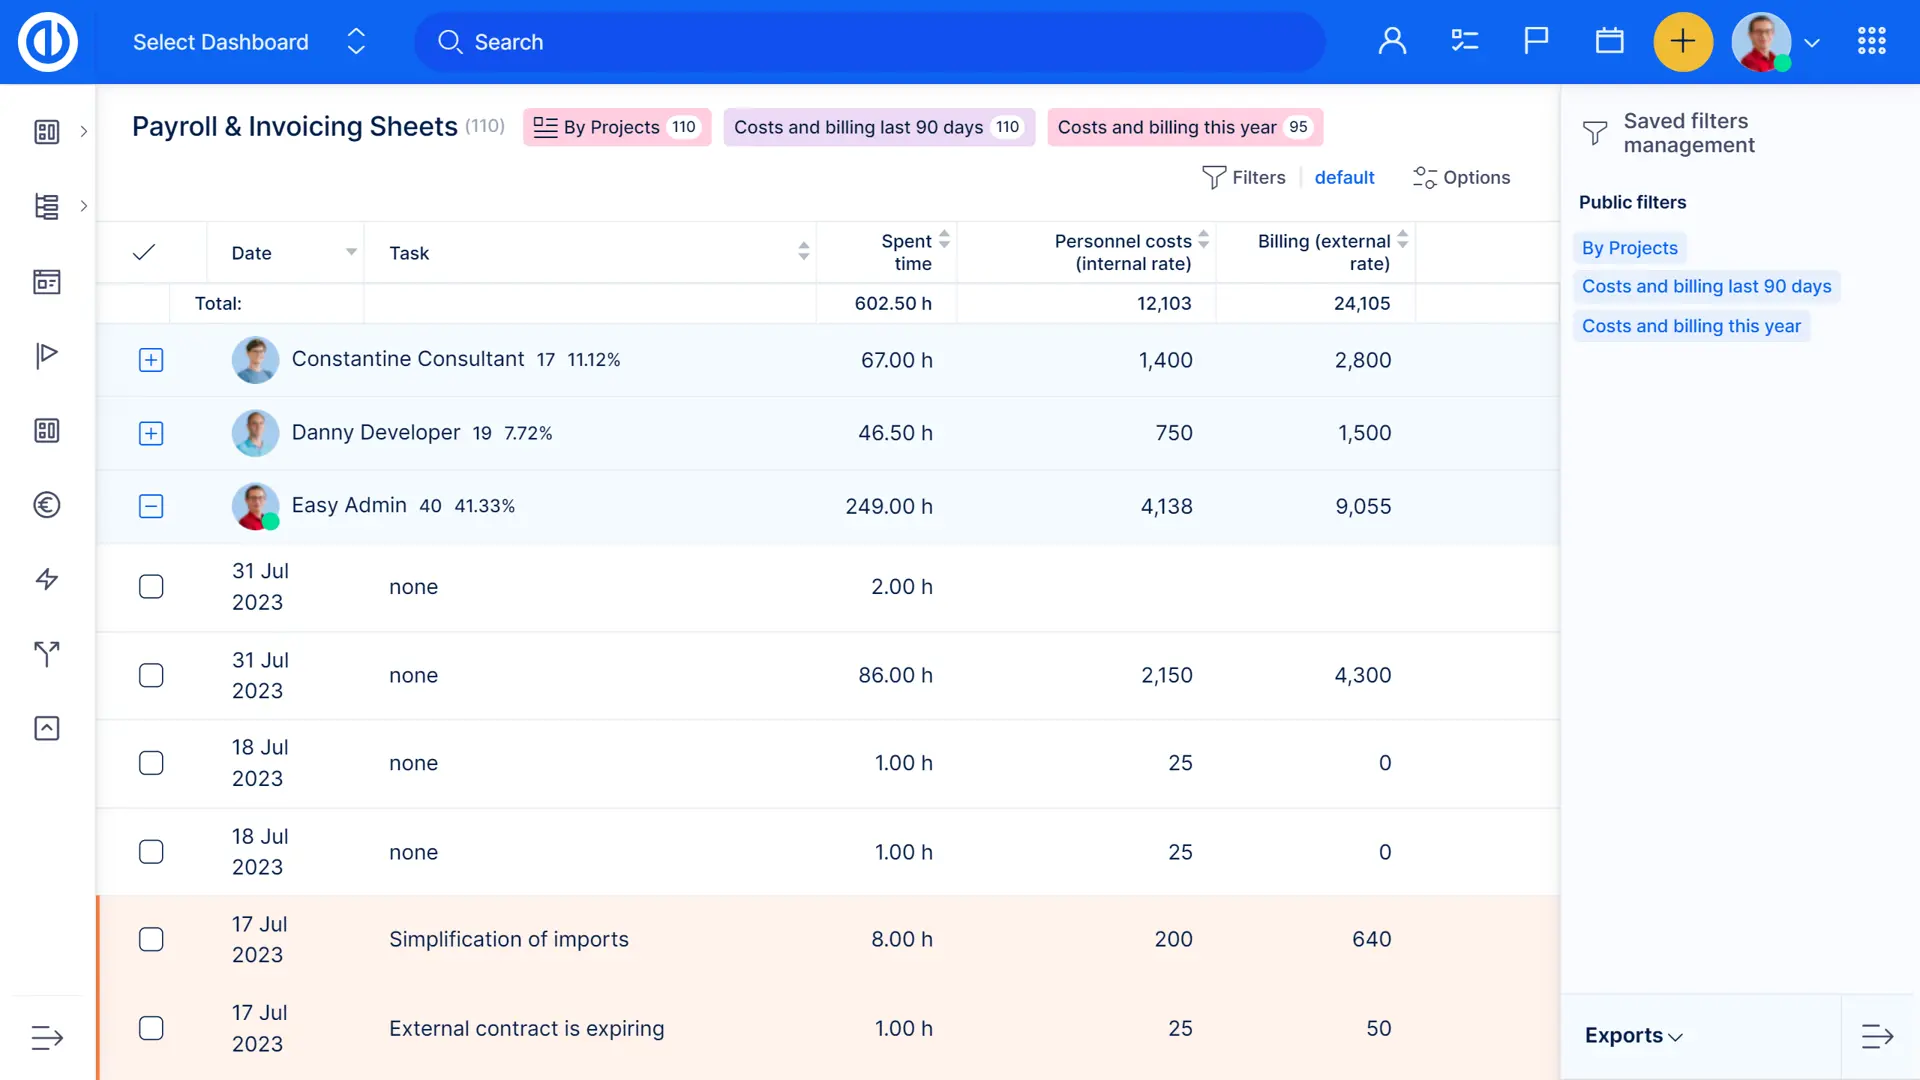Open the Filters button
This screenshot has height=1080, width=1920.
click(x=1244, y=178)
